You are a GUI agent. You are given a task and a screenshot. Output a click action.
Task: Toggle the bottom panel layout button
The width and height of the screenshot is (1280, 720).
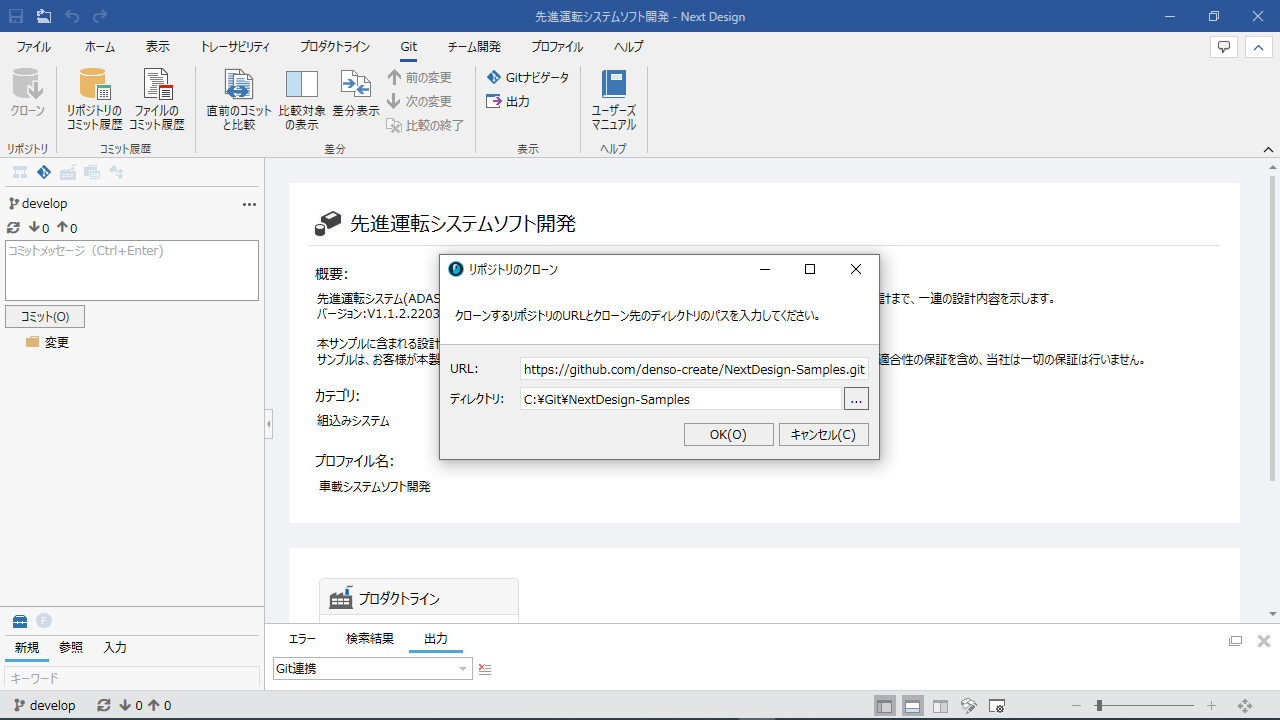click(x=913, y=706)
